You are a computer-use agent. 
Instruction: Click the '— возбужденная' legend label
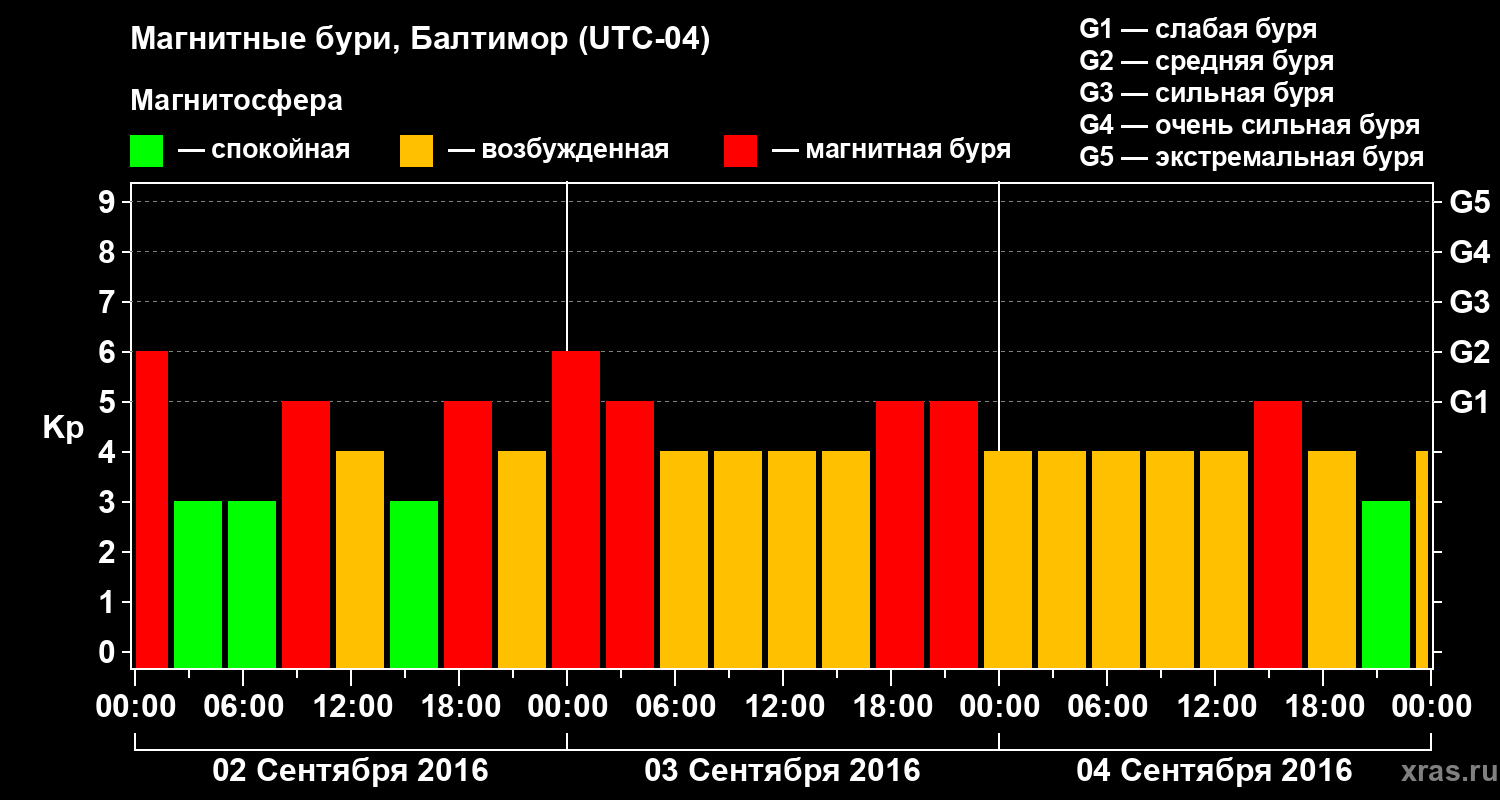[x=558, y=150]
